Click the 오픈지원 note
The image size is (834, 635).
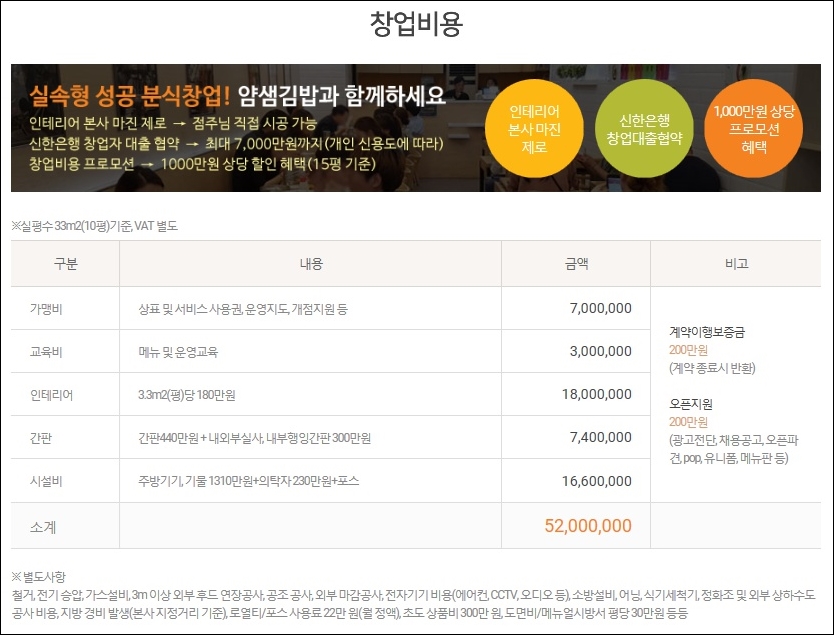(690, 404)
